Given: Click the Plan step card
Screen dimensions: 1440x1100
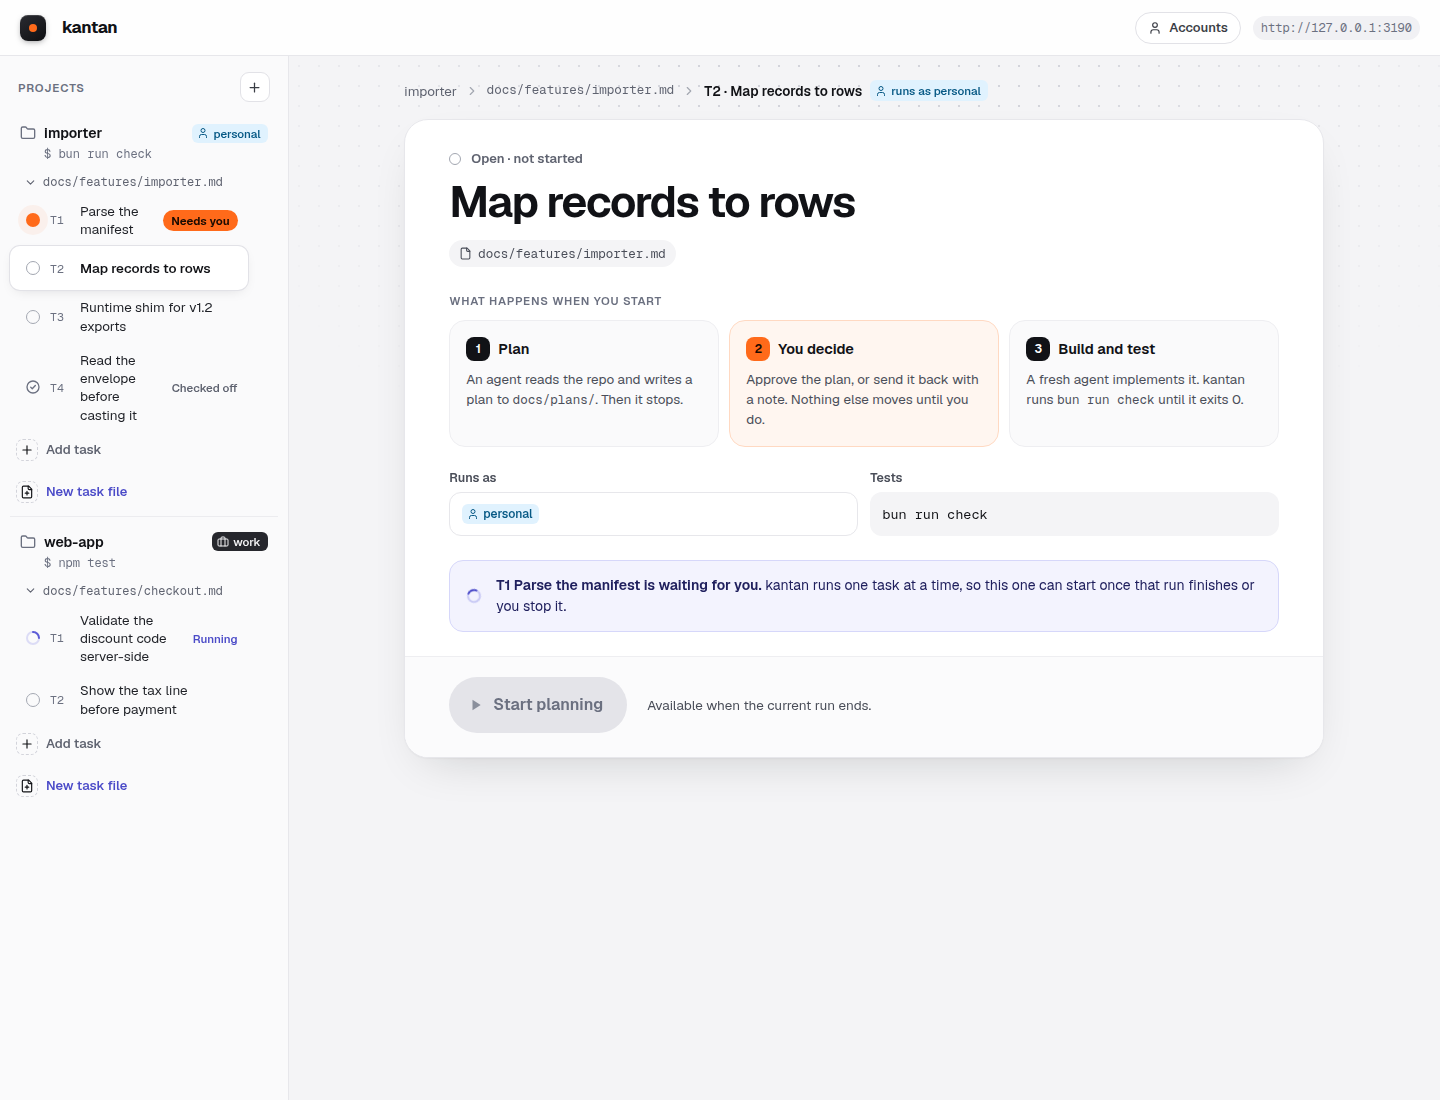Looking at the screenshot, I should [584, 383].
